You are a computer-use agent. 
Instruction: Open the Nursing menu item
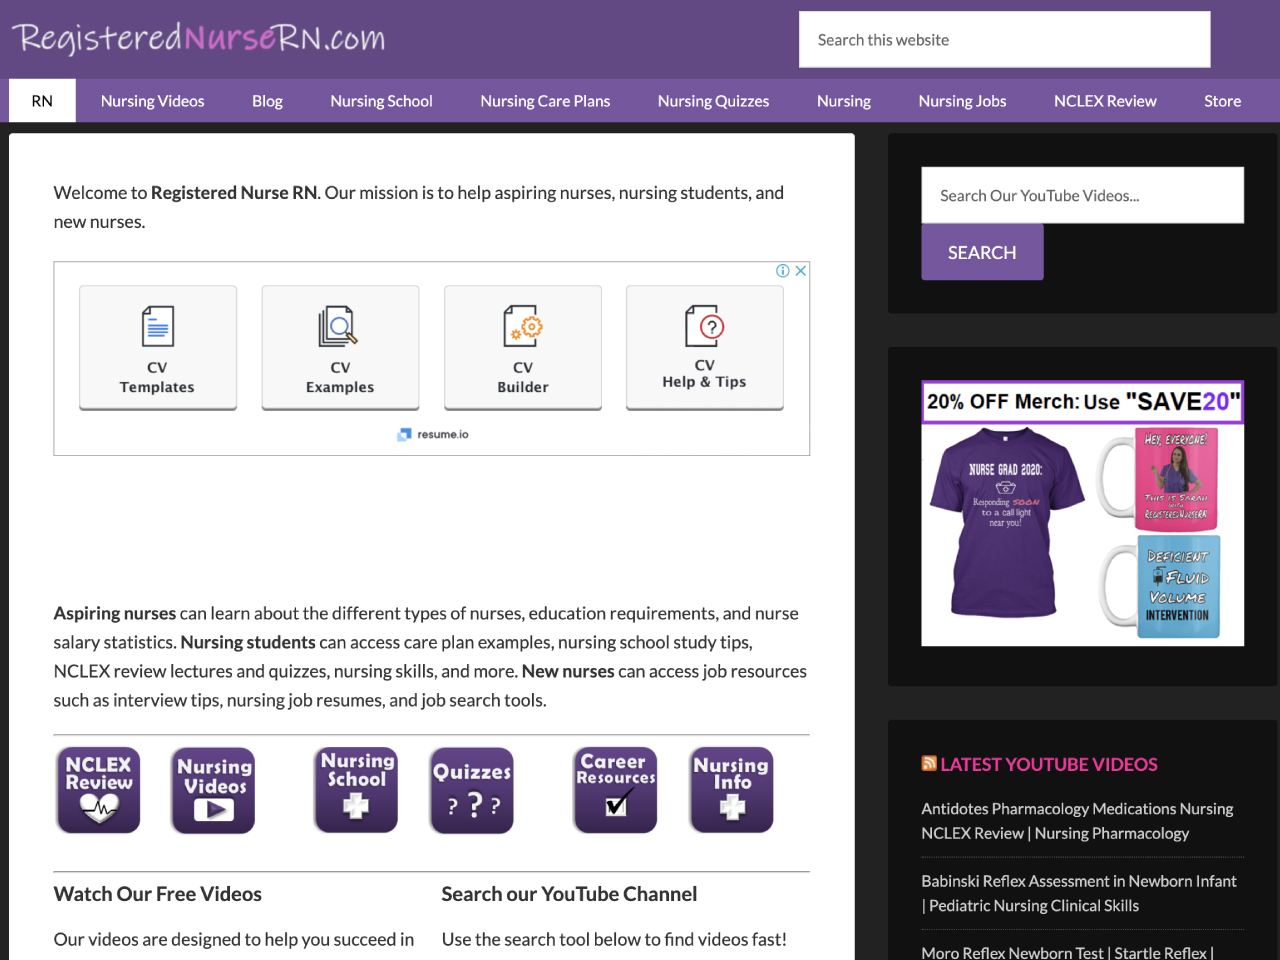[x=843, y=101]
